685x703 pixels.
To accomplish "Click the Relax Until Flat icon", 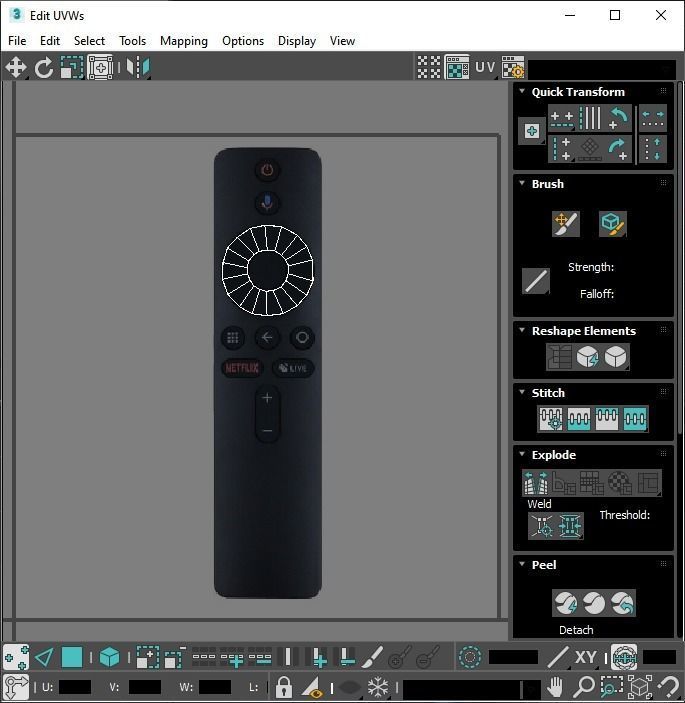I will [588, 357].
